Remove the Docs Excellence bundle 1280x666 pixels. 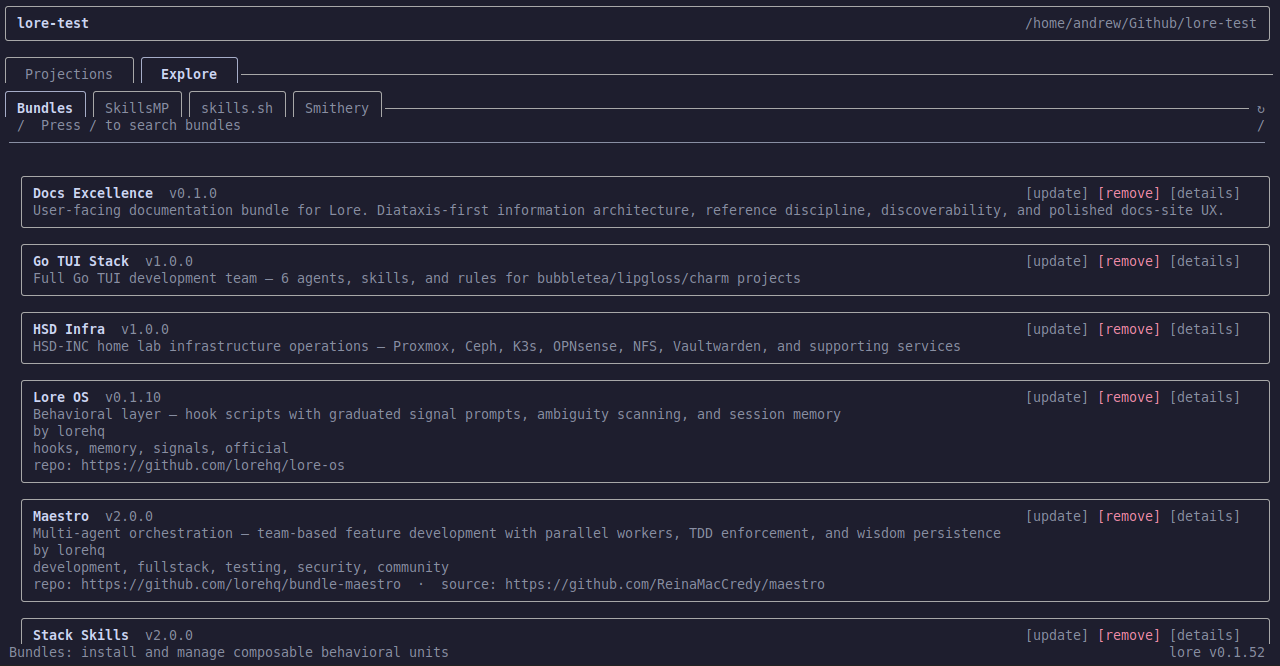pyautogui.click(x=1128, y=193)
